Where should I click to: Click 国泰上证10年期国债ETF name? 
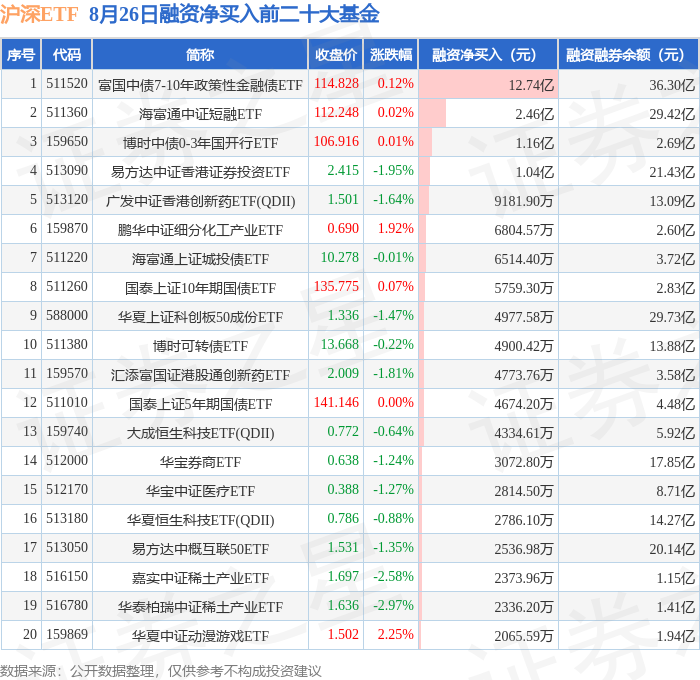(200, 288)
